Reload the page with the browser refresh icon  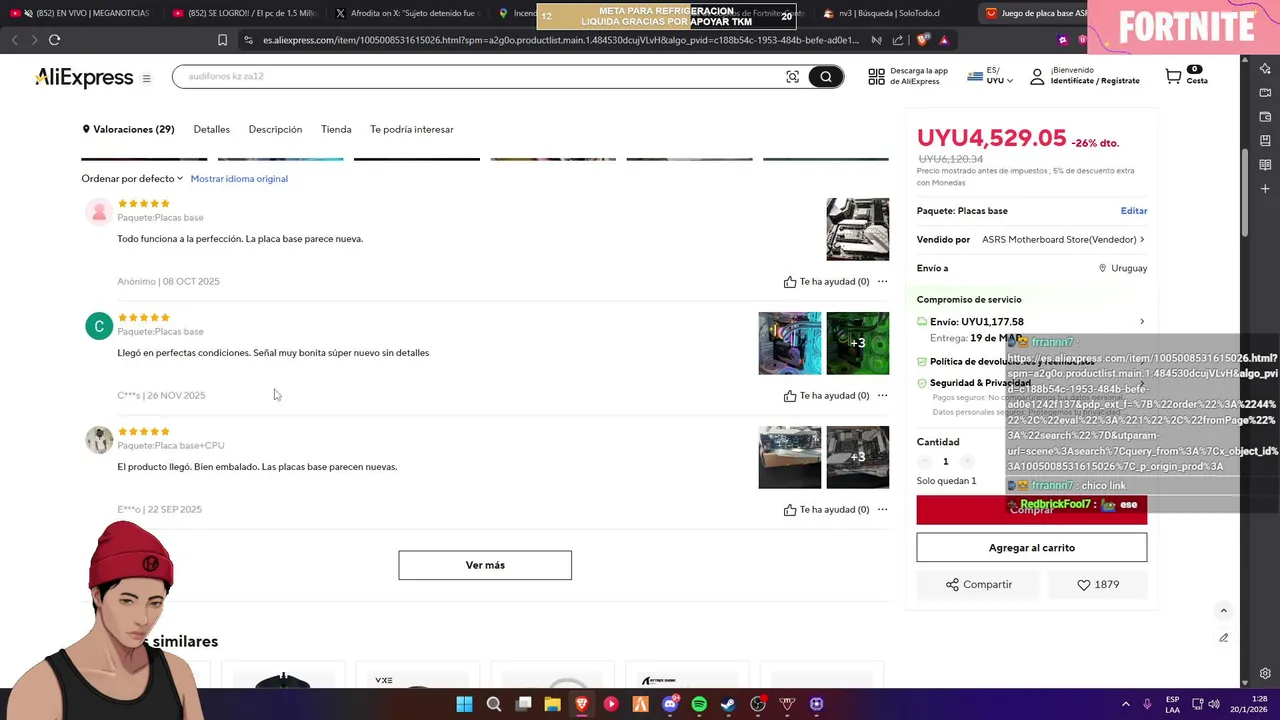[54, 40]
